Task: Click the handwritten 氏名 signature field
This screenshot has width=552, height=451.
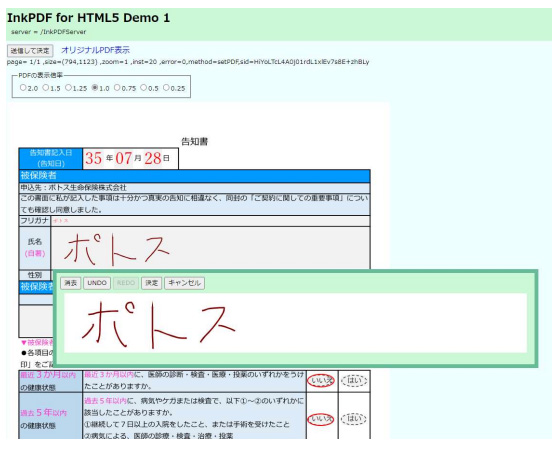Action: 210,248
